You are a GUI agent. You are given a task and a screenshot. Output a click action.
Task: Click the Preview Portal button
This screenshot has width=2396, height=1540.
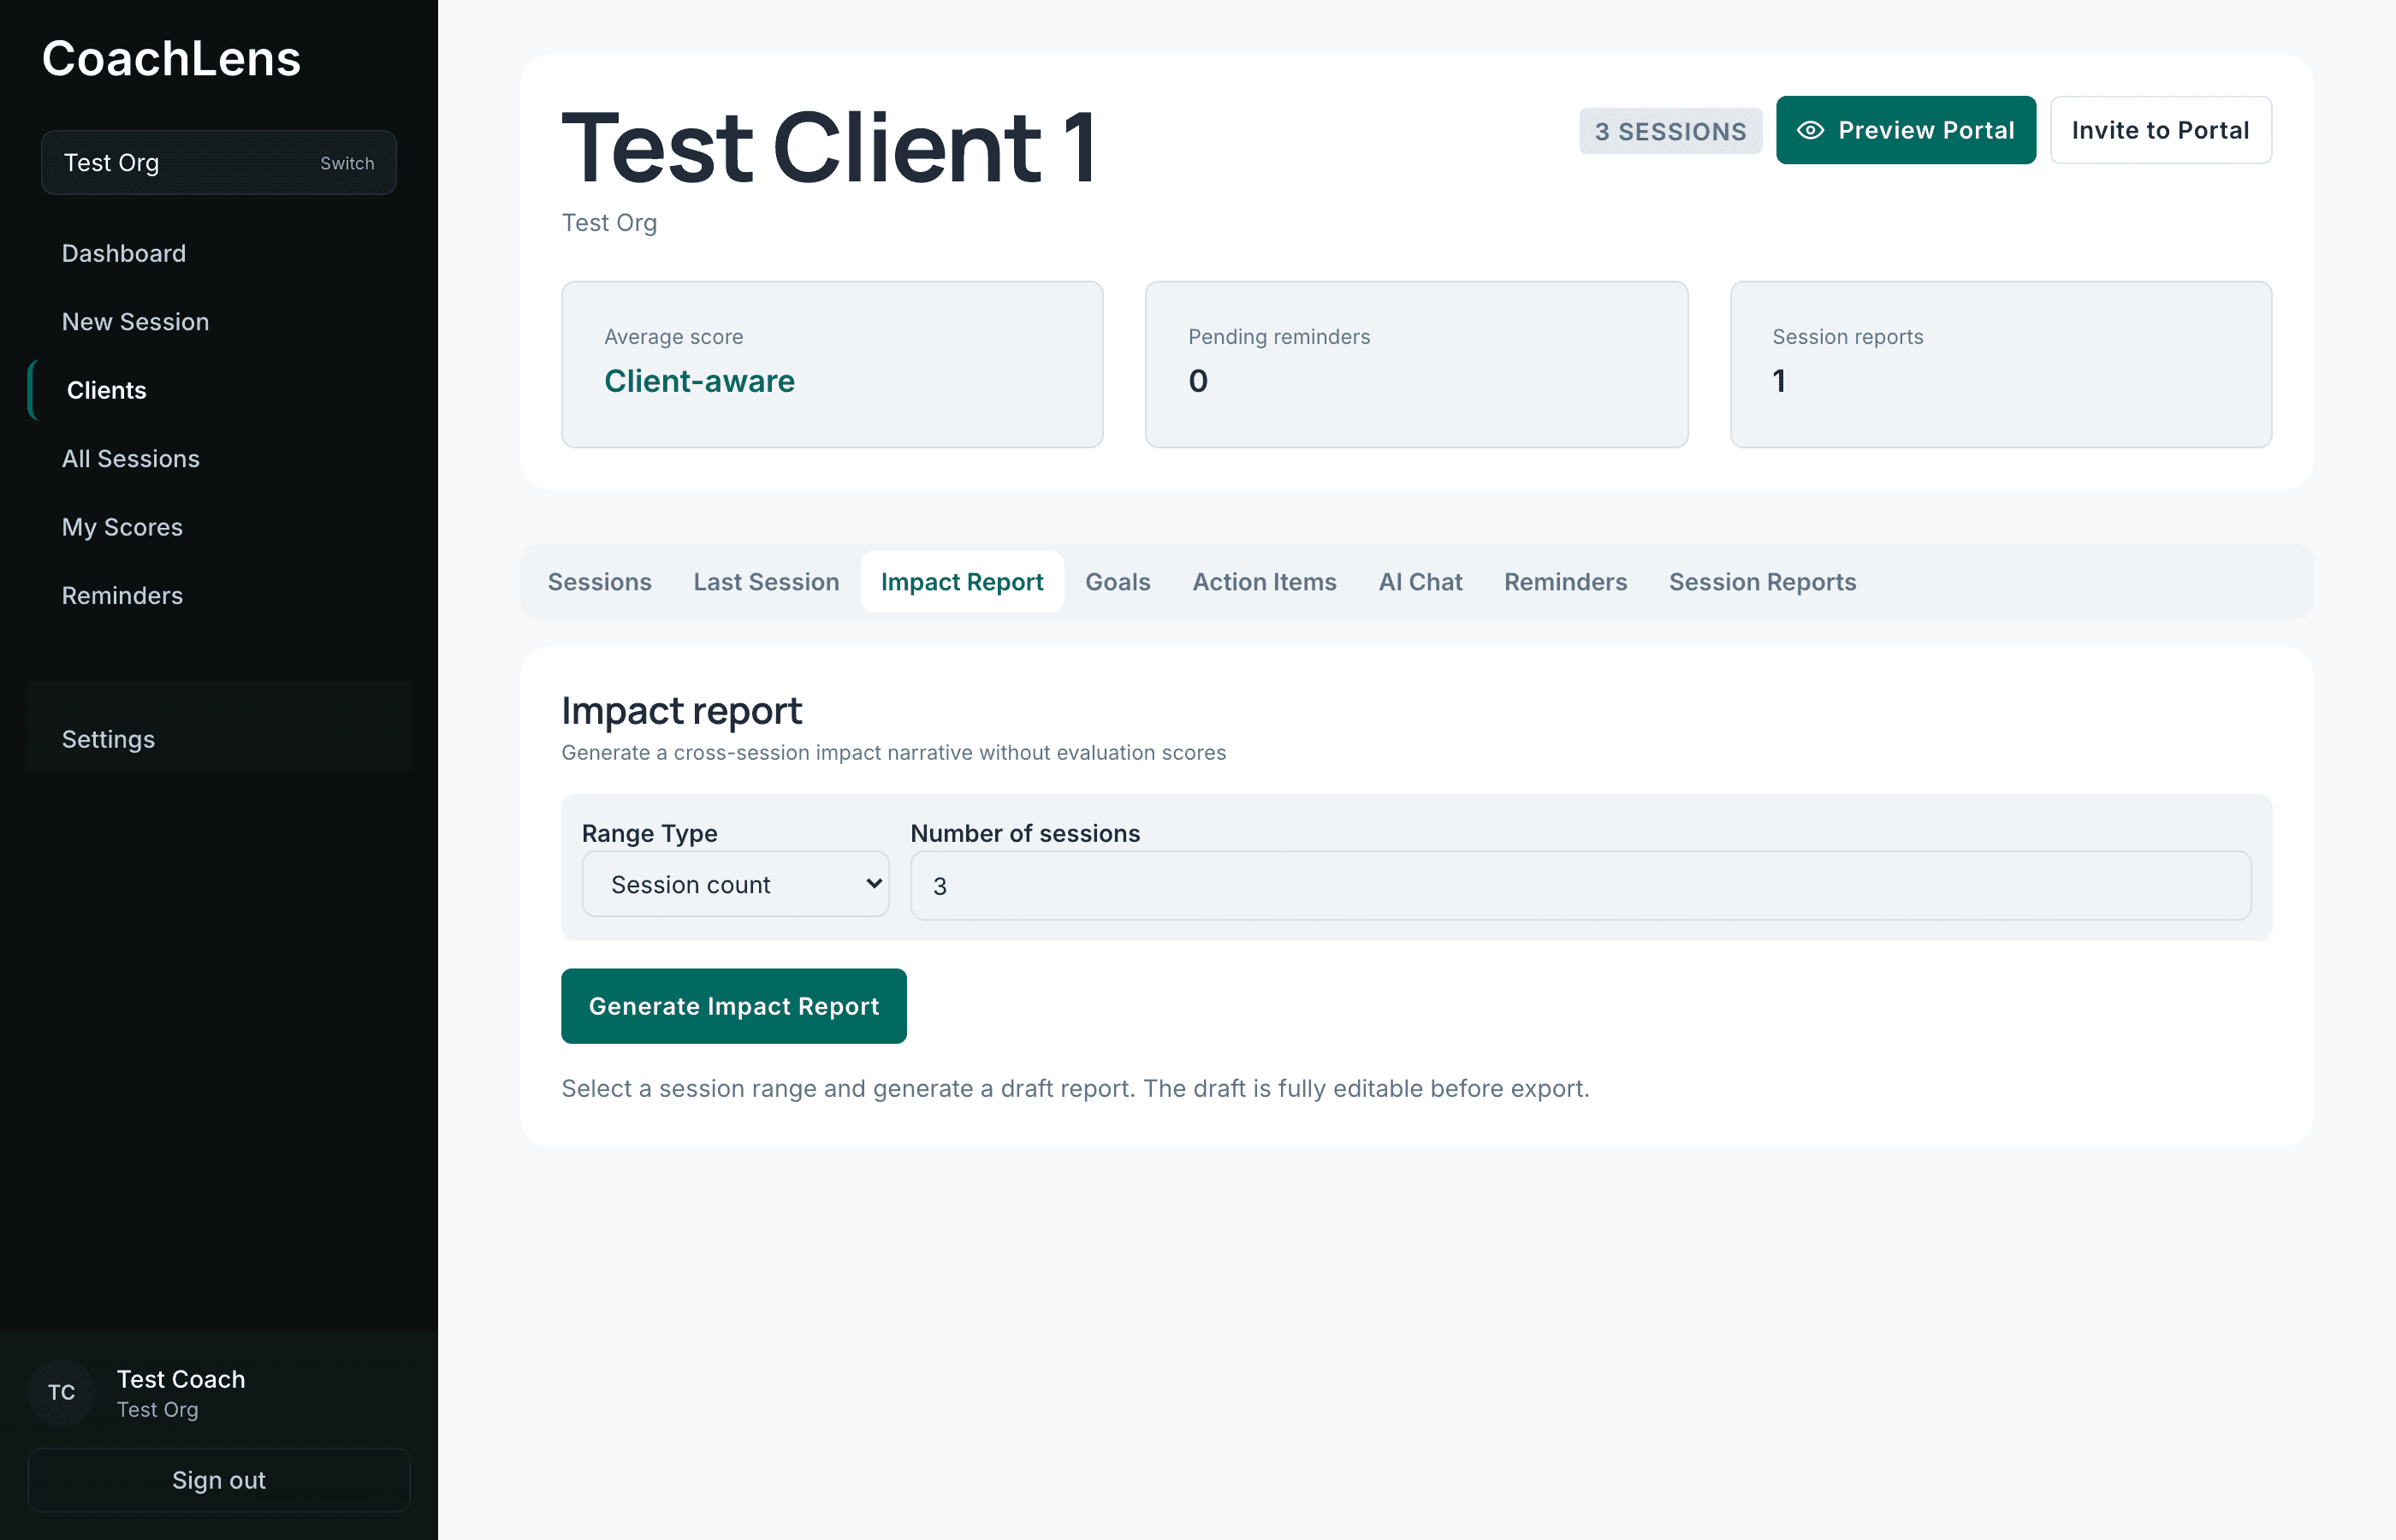(x=1905, y=130)
